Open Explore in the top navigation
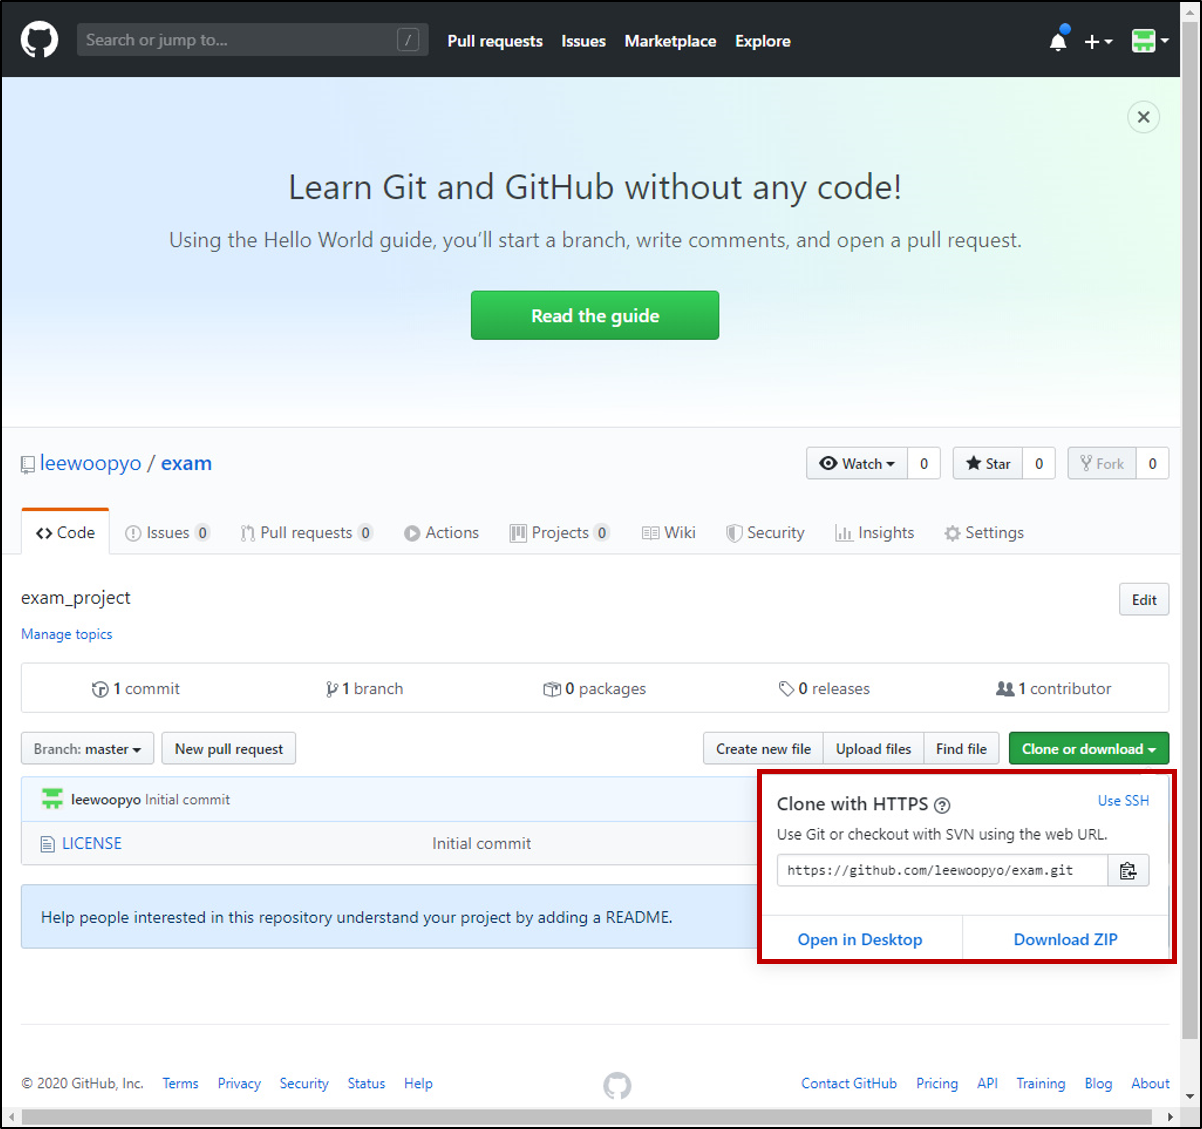 click(x=763, y=41)
